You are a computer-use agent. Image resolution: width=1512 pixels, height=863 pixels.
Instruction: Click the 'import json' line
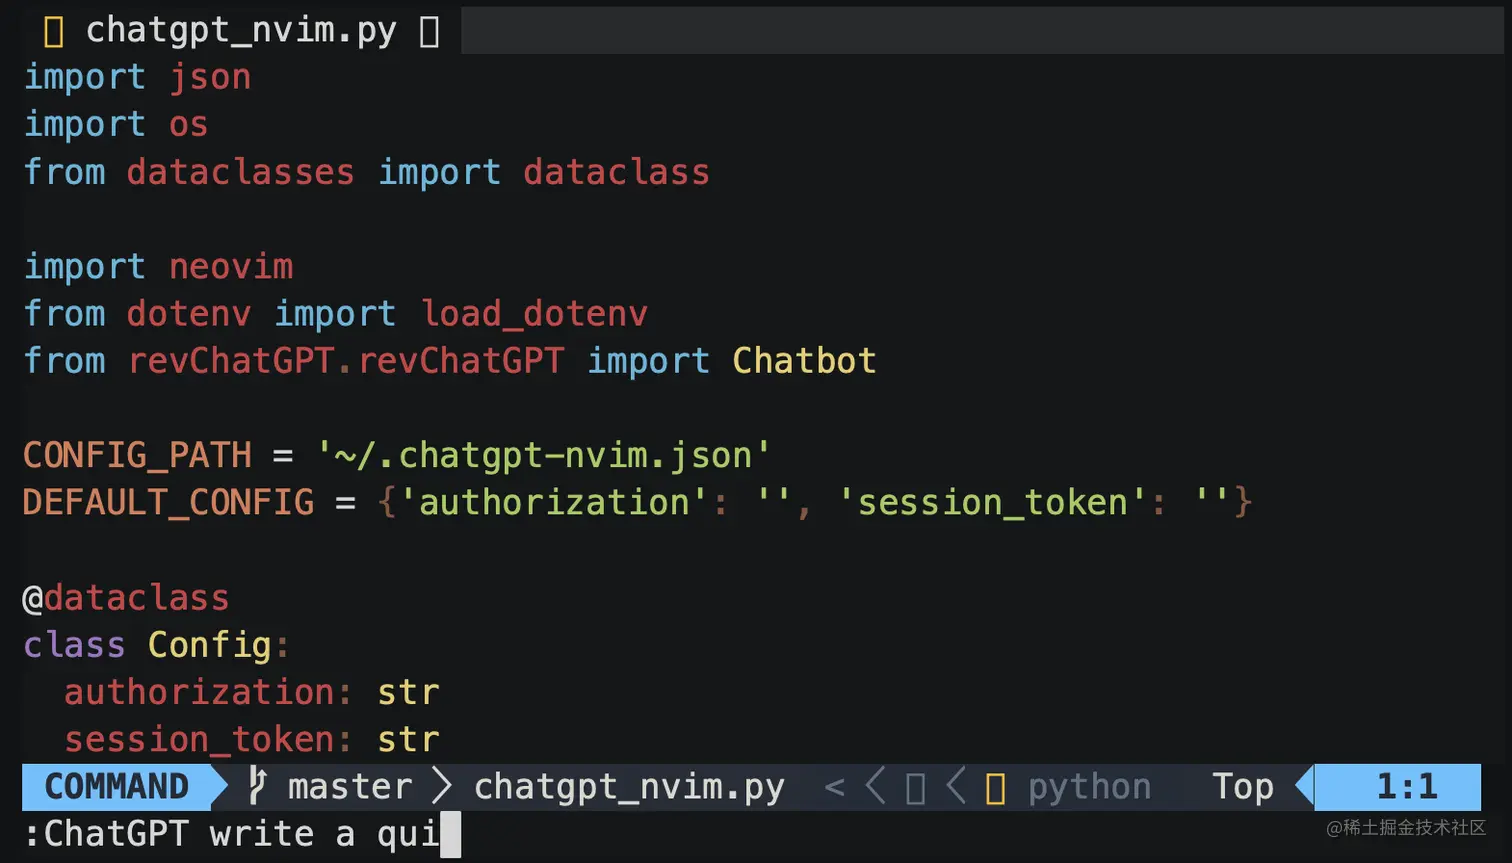(137, 77)
